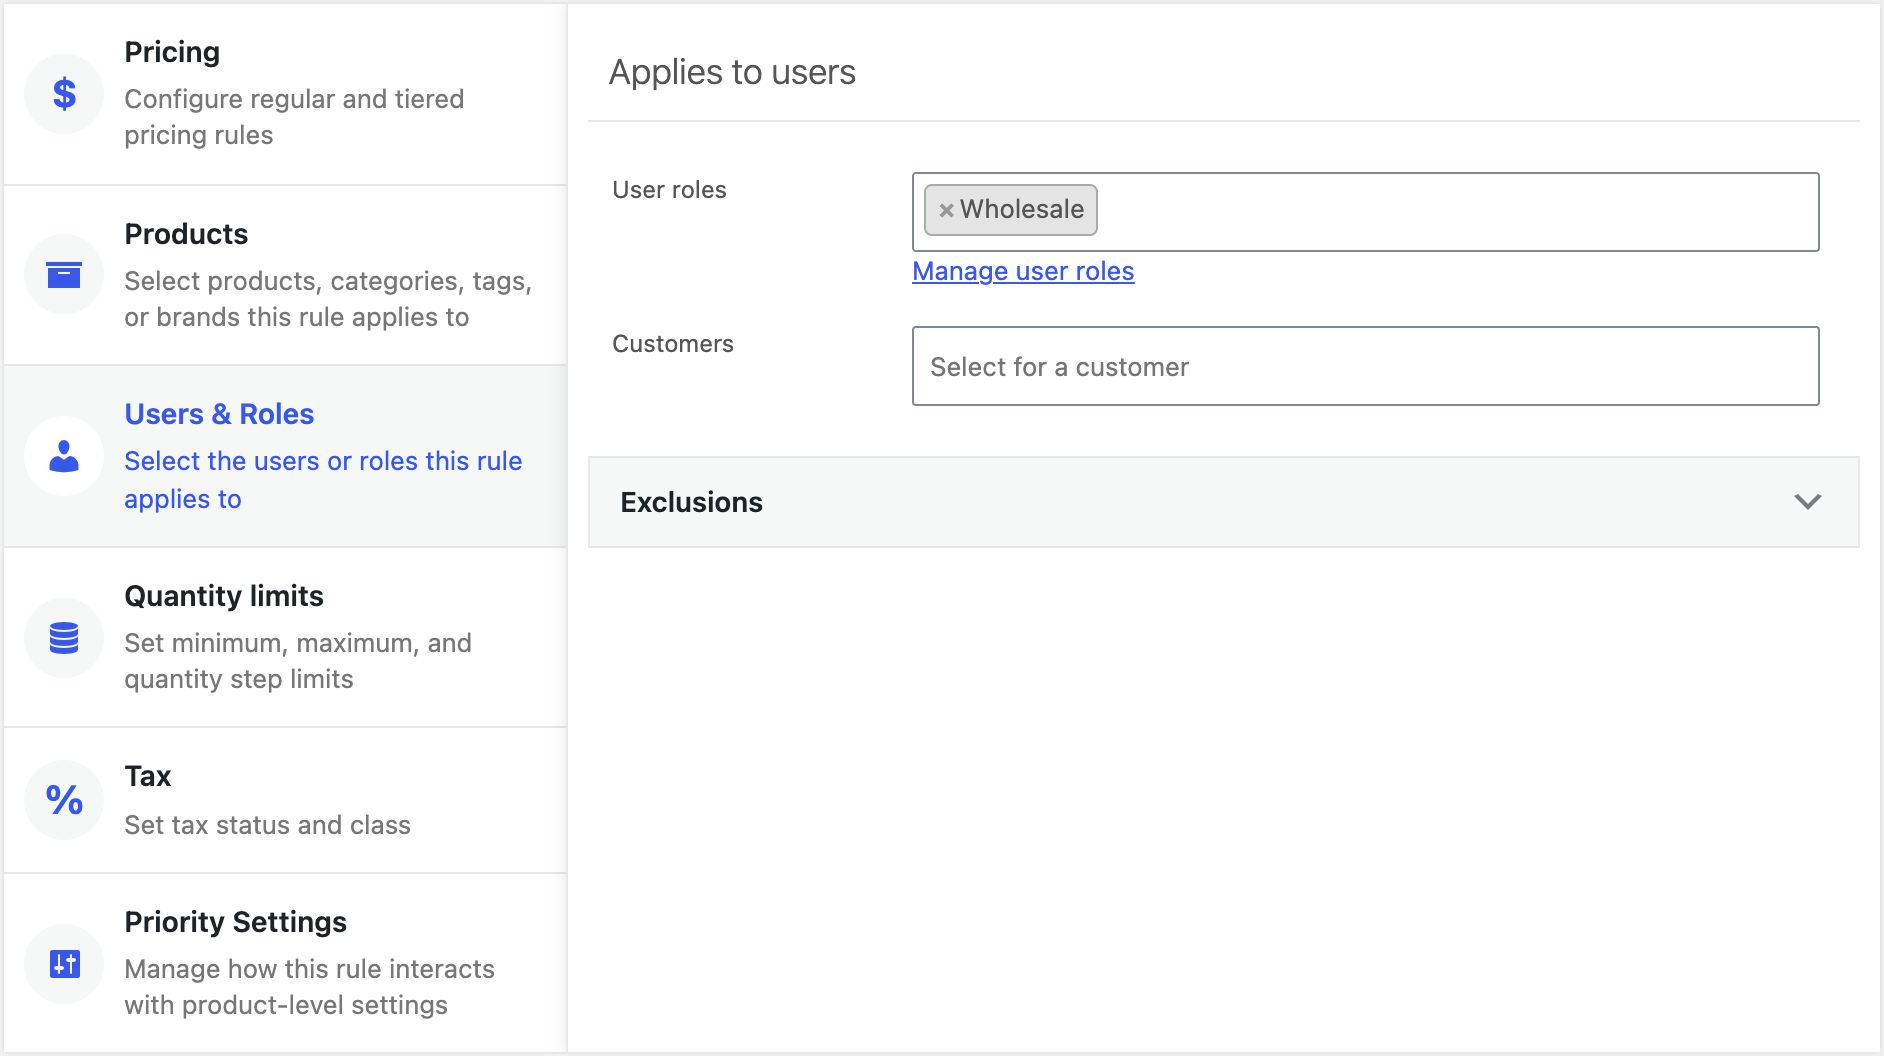Select the Users & Roles tab
Image resolution: width=1884 pixels, height=1056 pixels.
pos(285,456)
